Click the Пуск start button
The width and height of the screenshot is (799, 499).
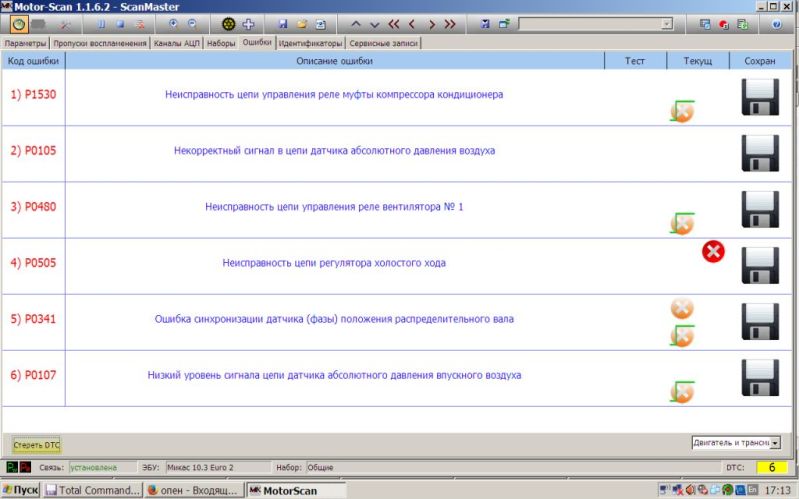[x=21, y=490]
